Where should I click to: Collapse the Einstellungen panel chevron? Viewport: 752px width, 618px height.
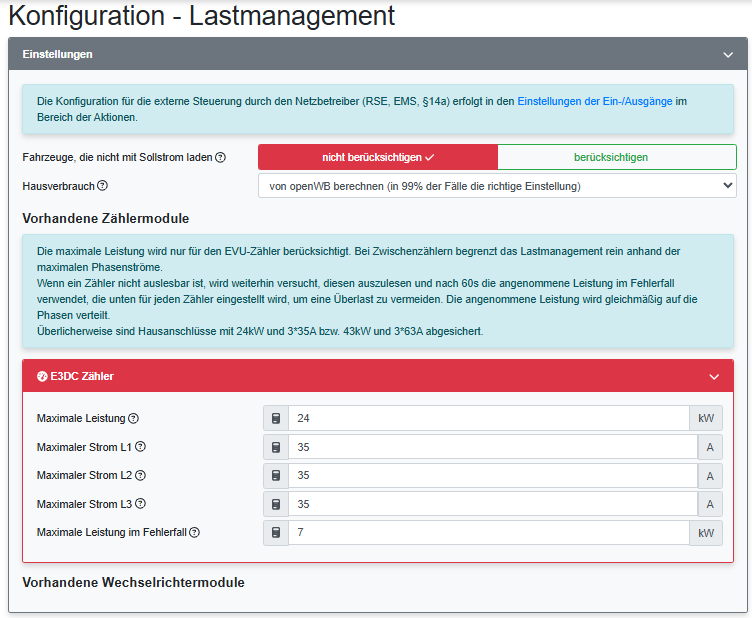(x=728, y=55)
